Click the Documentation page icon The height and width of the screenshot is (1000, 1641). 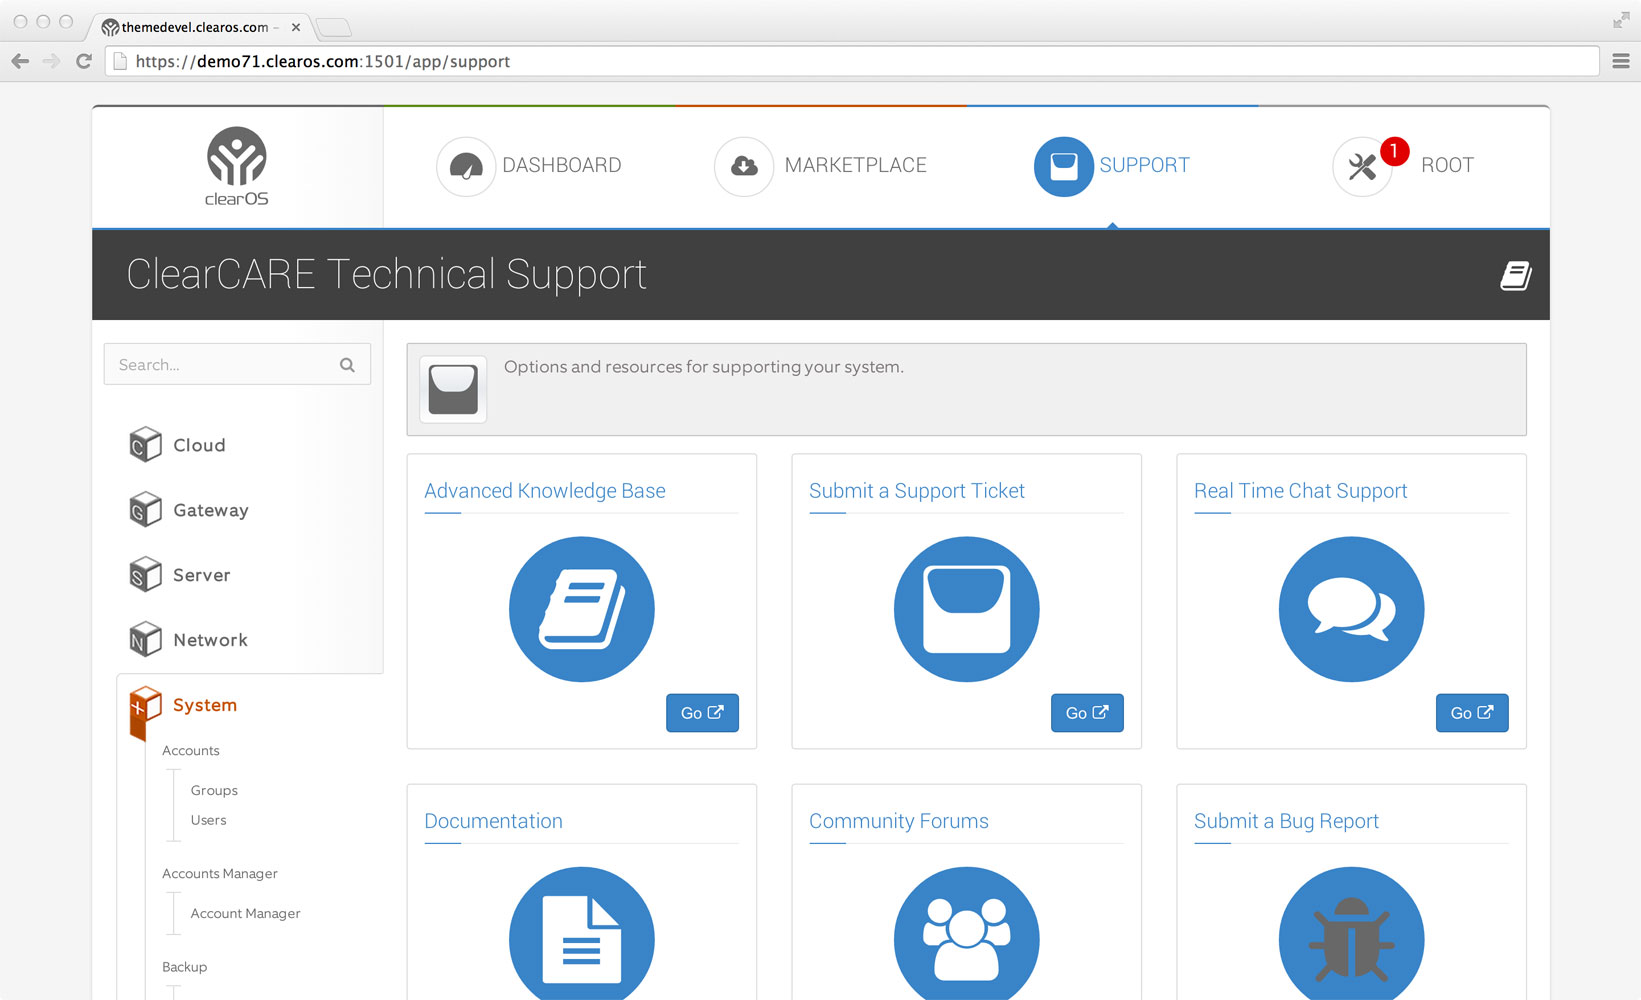(582, 935)
